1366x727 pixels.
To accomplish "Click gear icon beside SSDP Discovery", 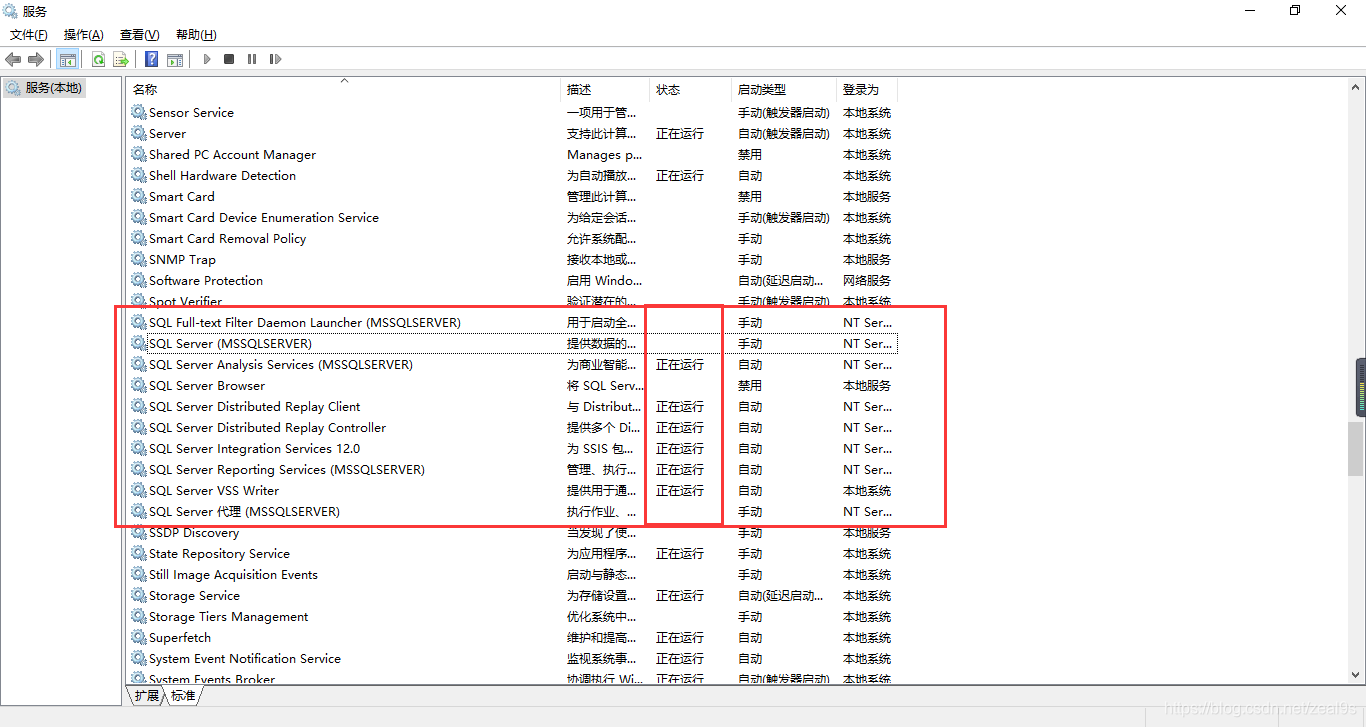I will [x=139, y=533].
